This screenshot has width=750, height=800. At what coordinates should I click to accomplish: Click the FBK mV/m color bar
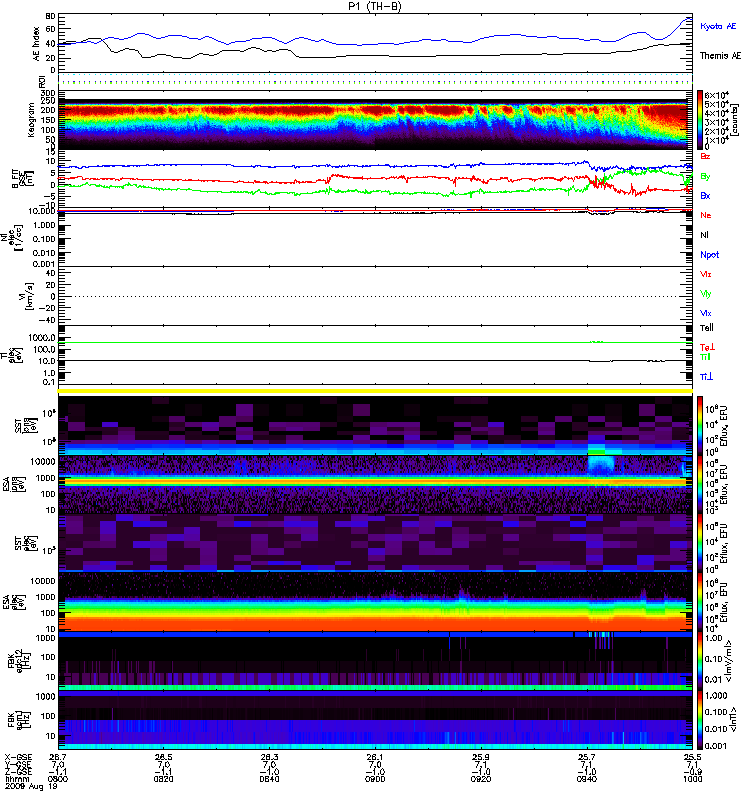700,661
